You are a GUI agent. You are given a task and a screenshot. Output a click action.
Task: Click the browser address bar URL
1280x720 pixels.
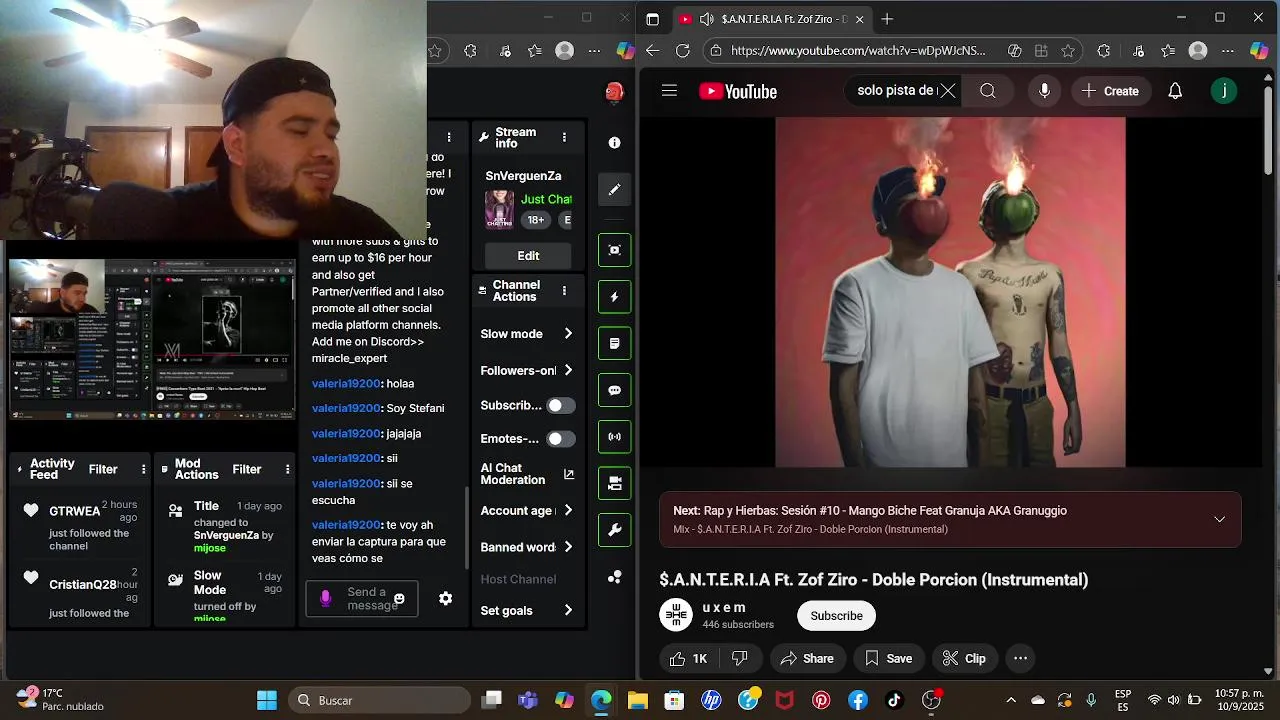point(857,50)
